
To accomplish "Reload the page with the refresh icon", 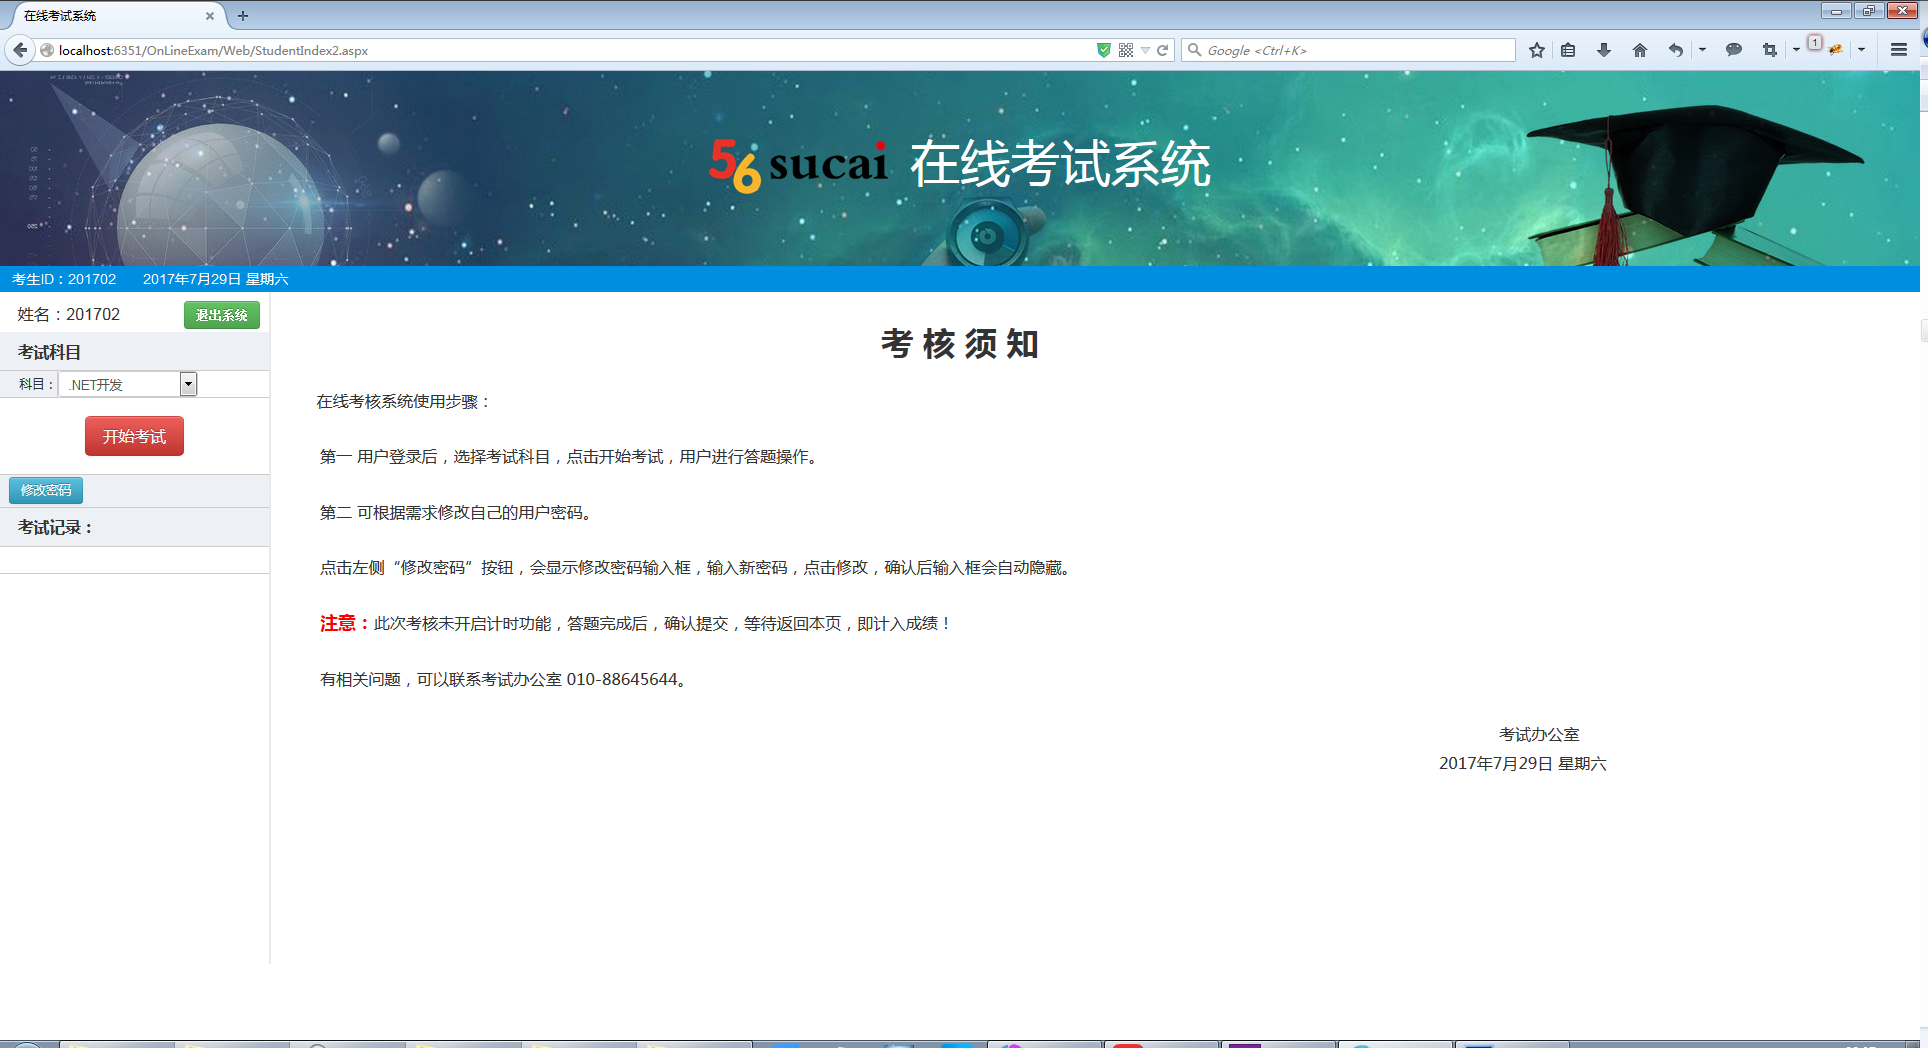I will 1163,50.
